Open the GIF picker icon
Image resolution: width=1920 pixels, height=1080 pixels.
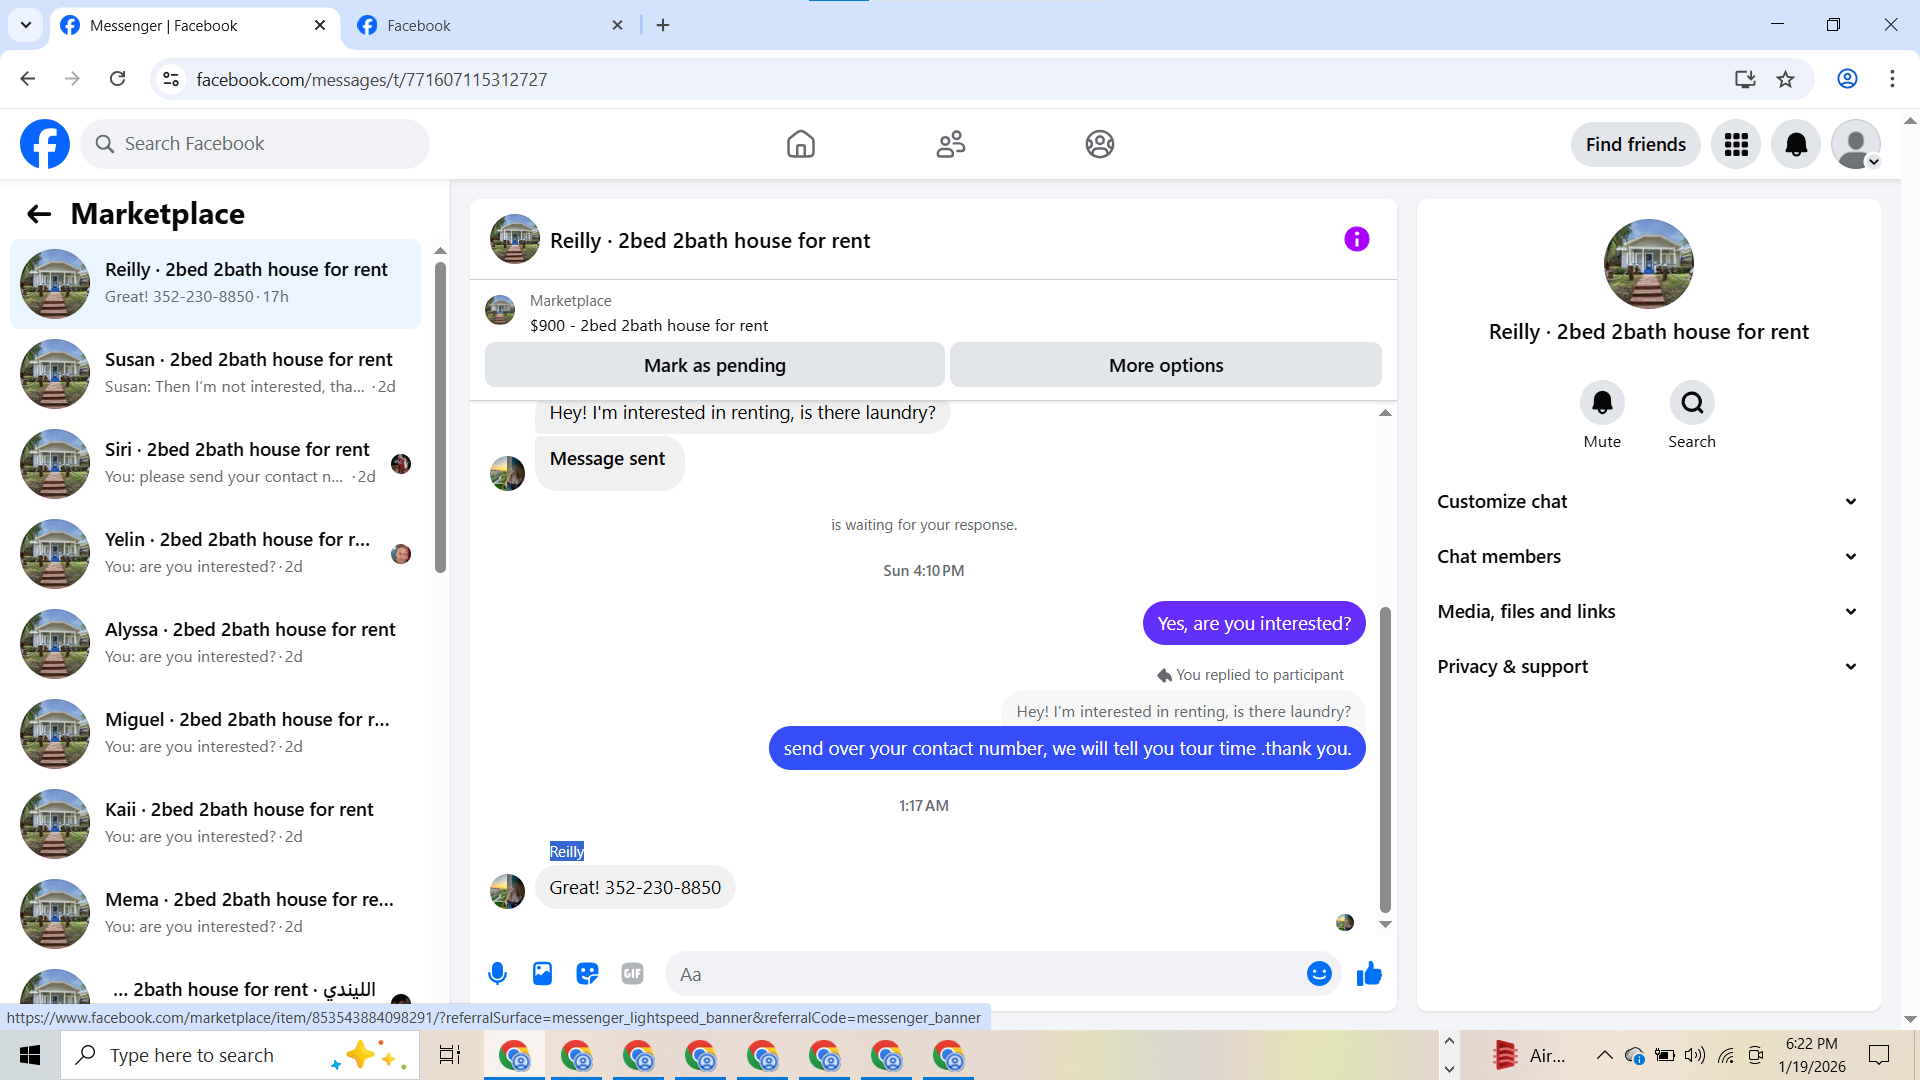(x=632, y=973)
